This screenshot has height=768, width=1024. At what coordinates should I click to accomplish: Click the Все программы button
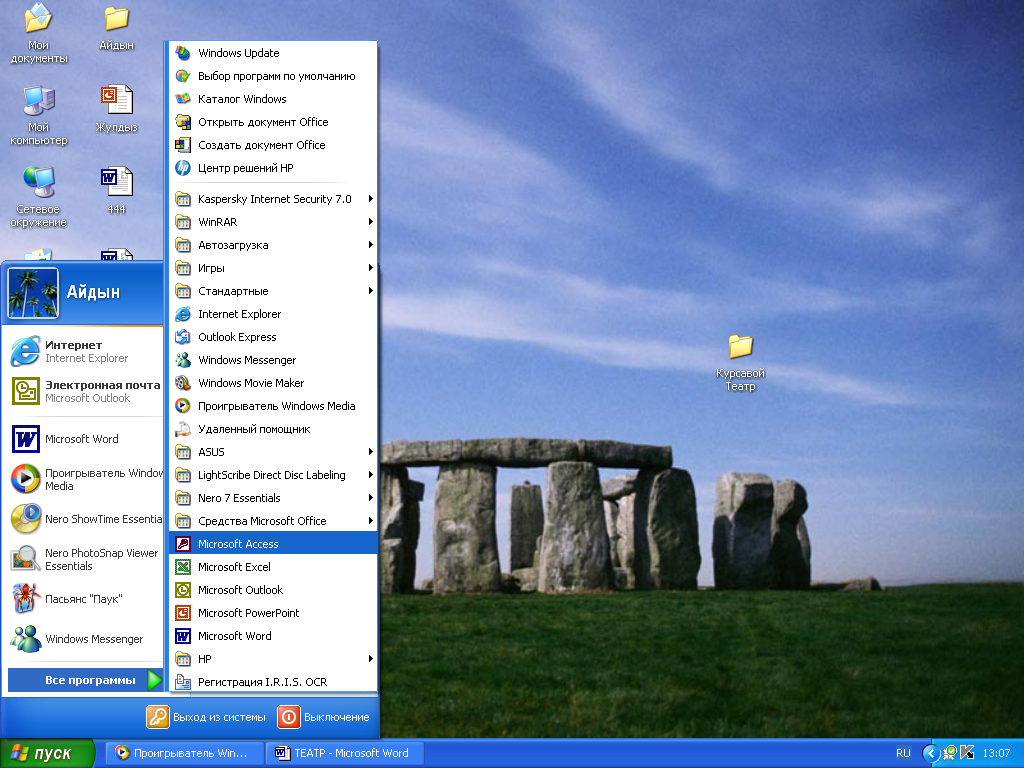85,680
